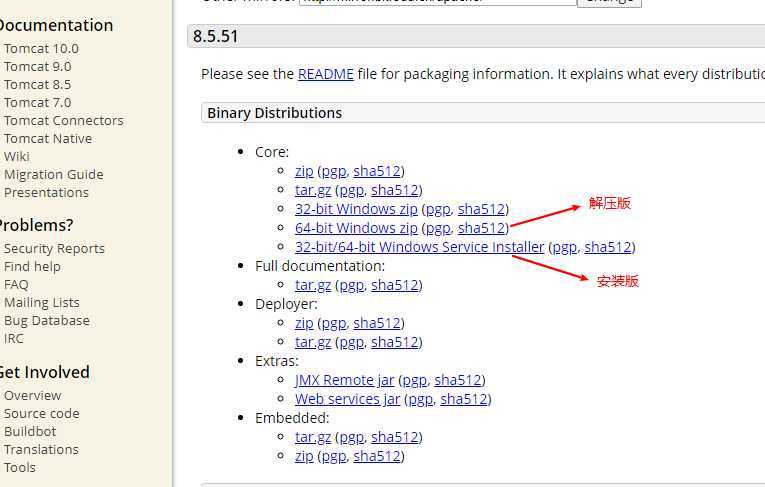Open pgp link for Embedded zip
Screen dimensions: 765x487
coord(334,457)
